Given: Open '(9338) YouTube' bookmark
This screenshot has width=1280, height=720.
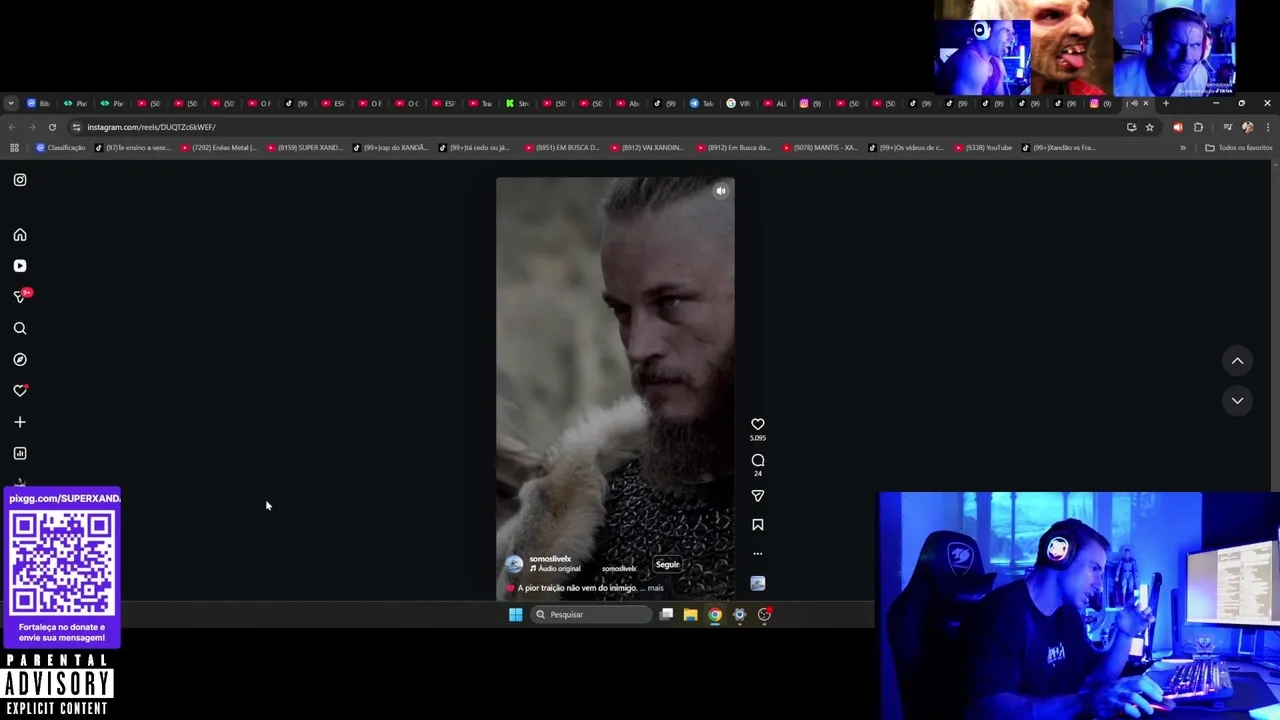Looking at the screenshot, I should point(983,148).
